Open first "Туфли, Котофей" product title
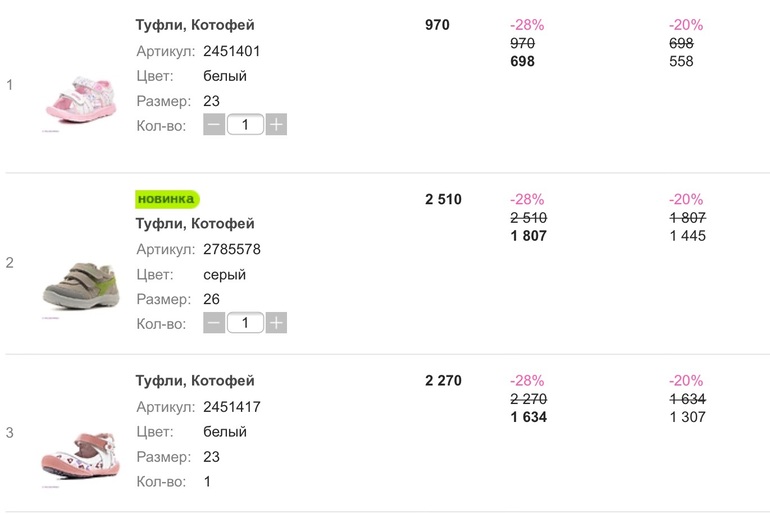 [195, 25]
